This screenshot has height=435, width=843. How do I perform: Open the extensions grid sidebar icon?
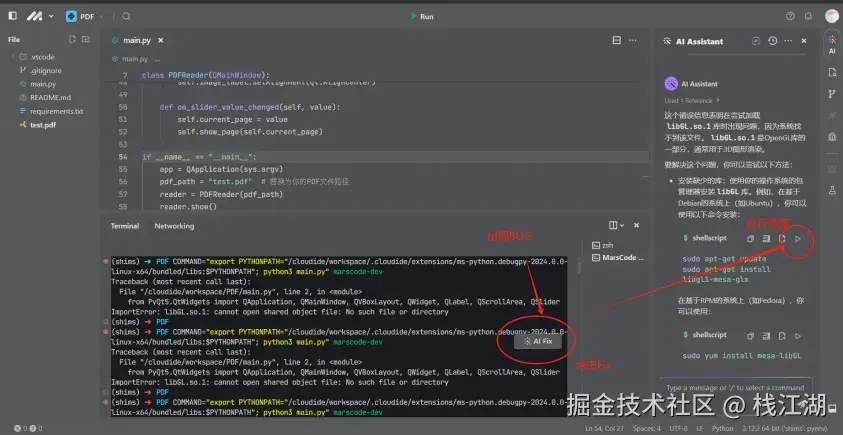[832, 169]
